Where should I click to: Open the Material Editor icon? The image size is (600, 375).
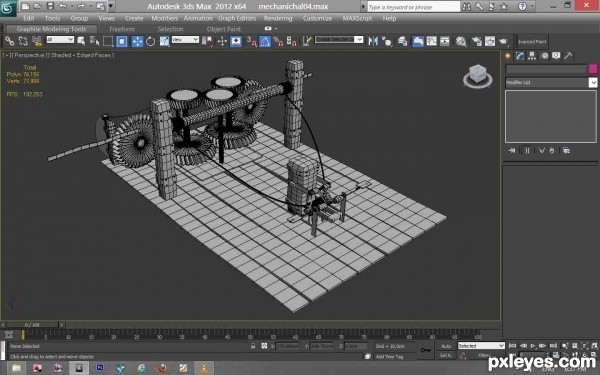[x=461, y=41]
